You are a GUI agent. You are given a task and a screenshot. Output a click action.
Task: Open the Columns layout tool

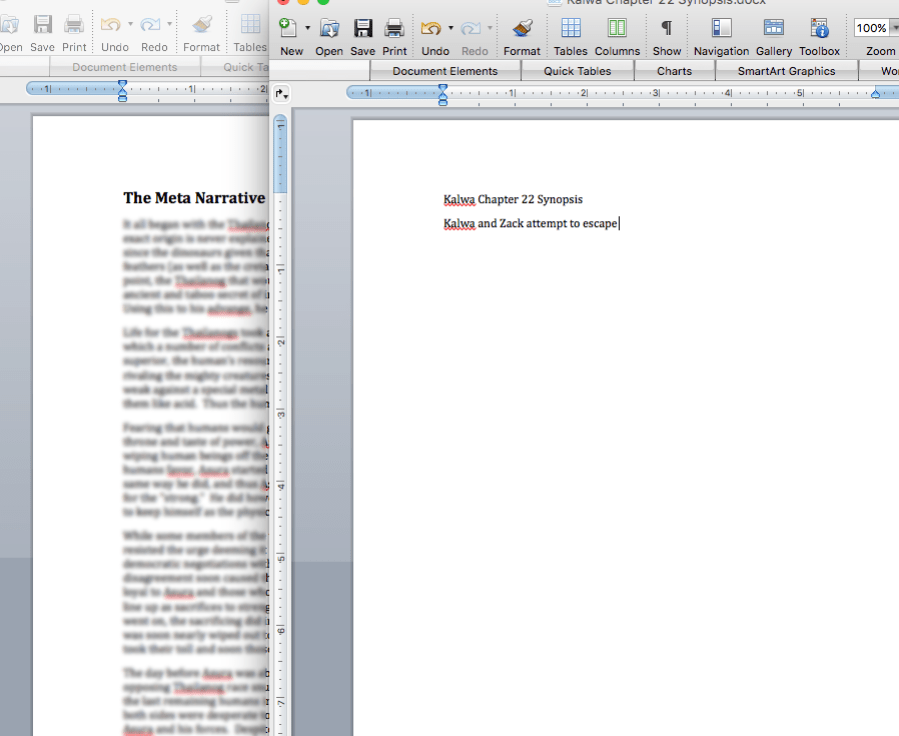[x=617, y=29]
